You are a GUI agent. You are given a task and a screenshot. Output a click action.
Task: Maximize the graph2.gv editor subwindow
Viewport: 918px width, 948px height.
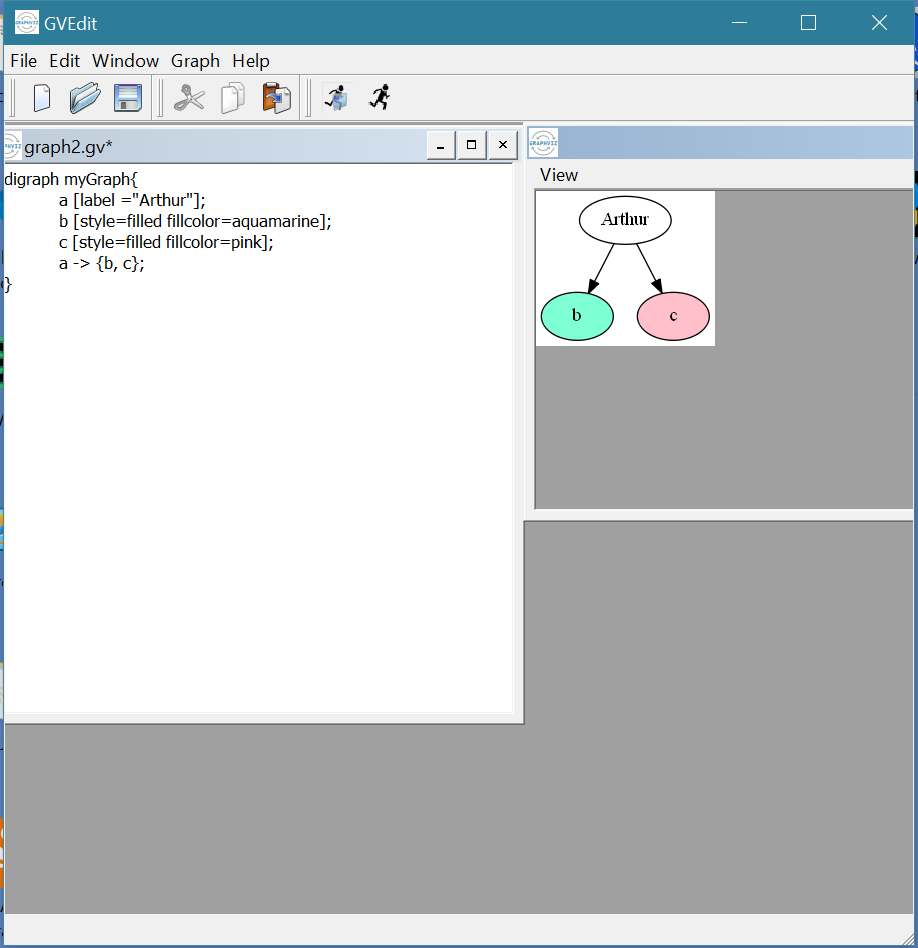pos(472,145)
